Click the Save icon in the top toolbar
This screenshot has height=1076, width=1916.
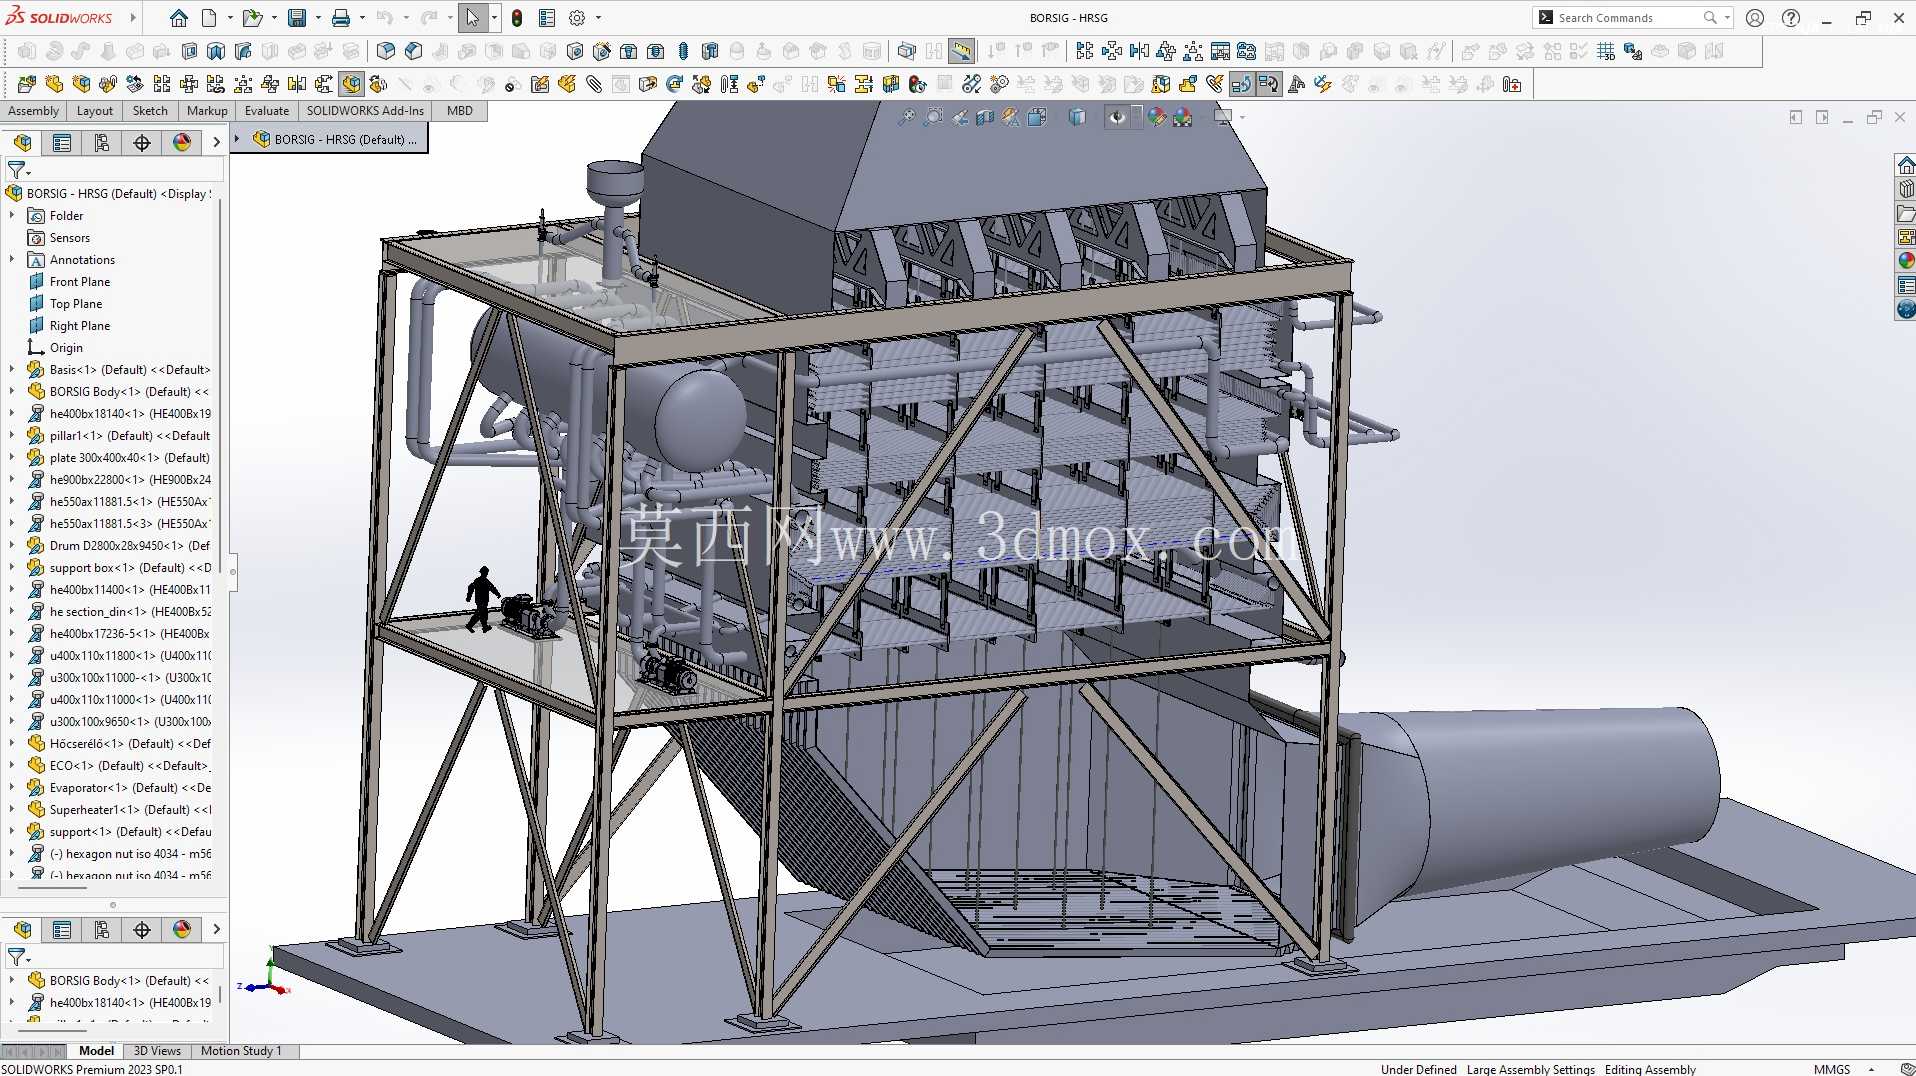click(297, 18)
